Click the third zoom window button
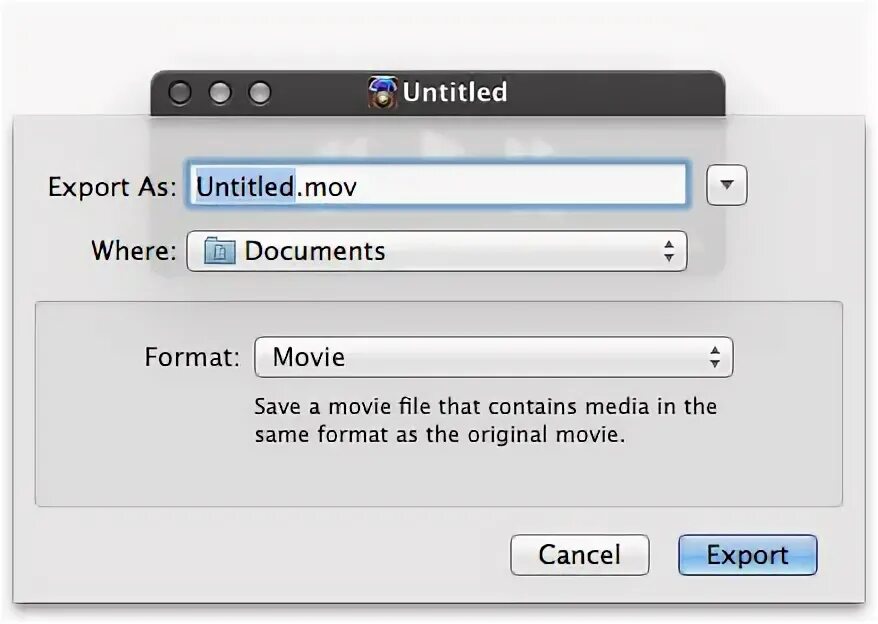Viewport: 878px width, 624px height. (260, 93)
